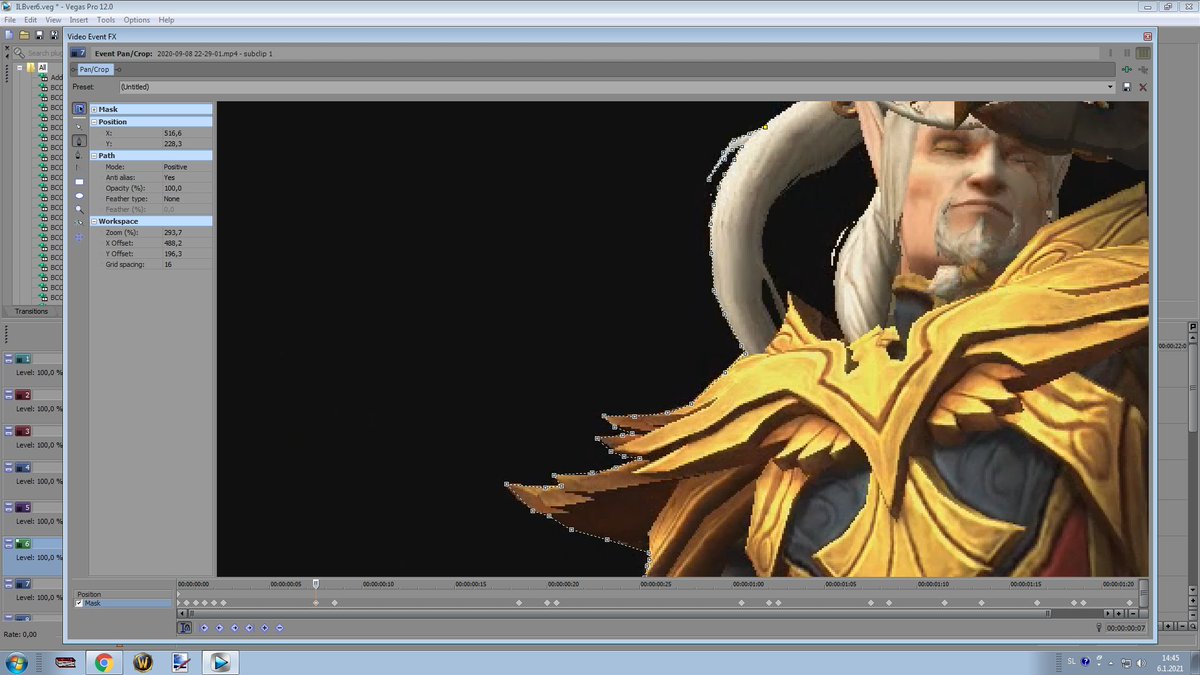Screen dimensions: 1200x675
Task: Select the Rectangle mask tool
Action: click(x=79, y=182)
